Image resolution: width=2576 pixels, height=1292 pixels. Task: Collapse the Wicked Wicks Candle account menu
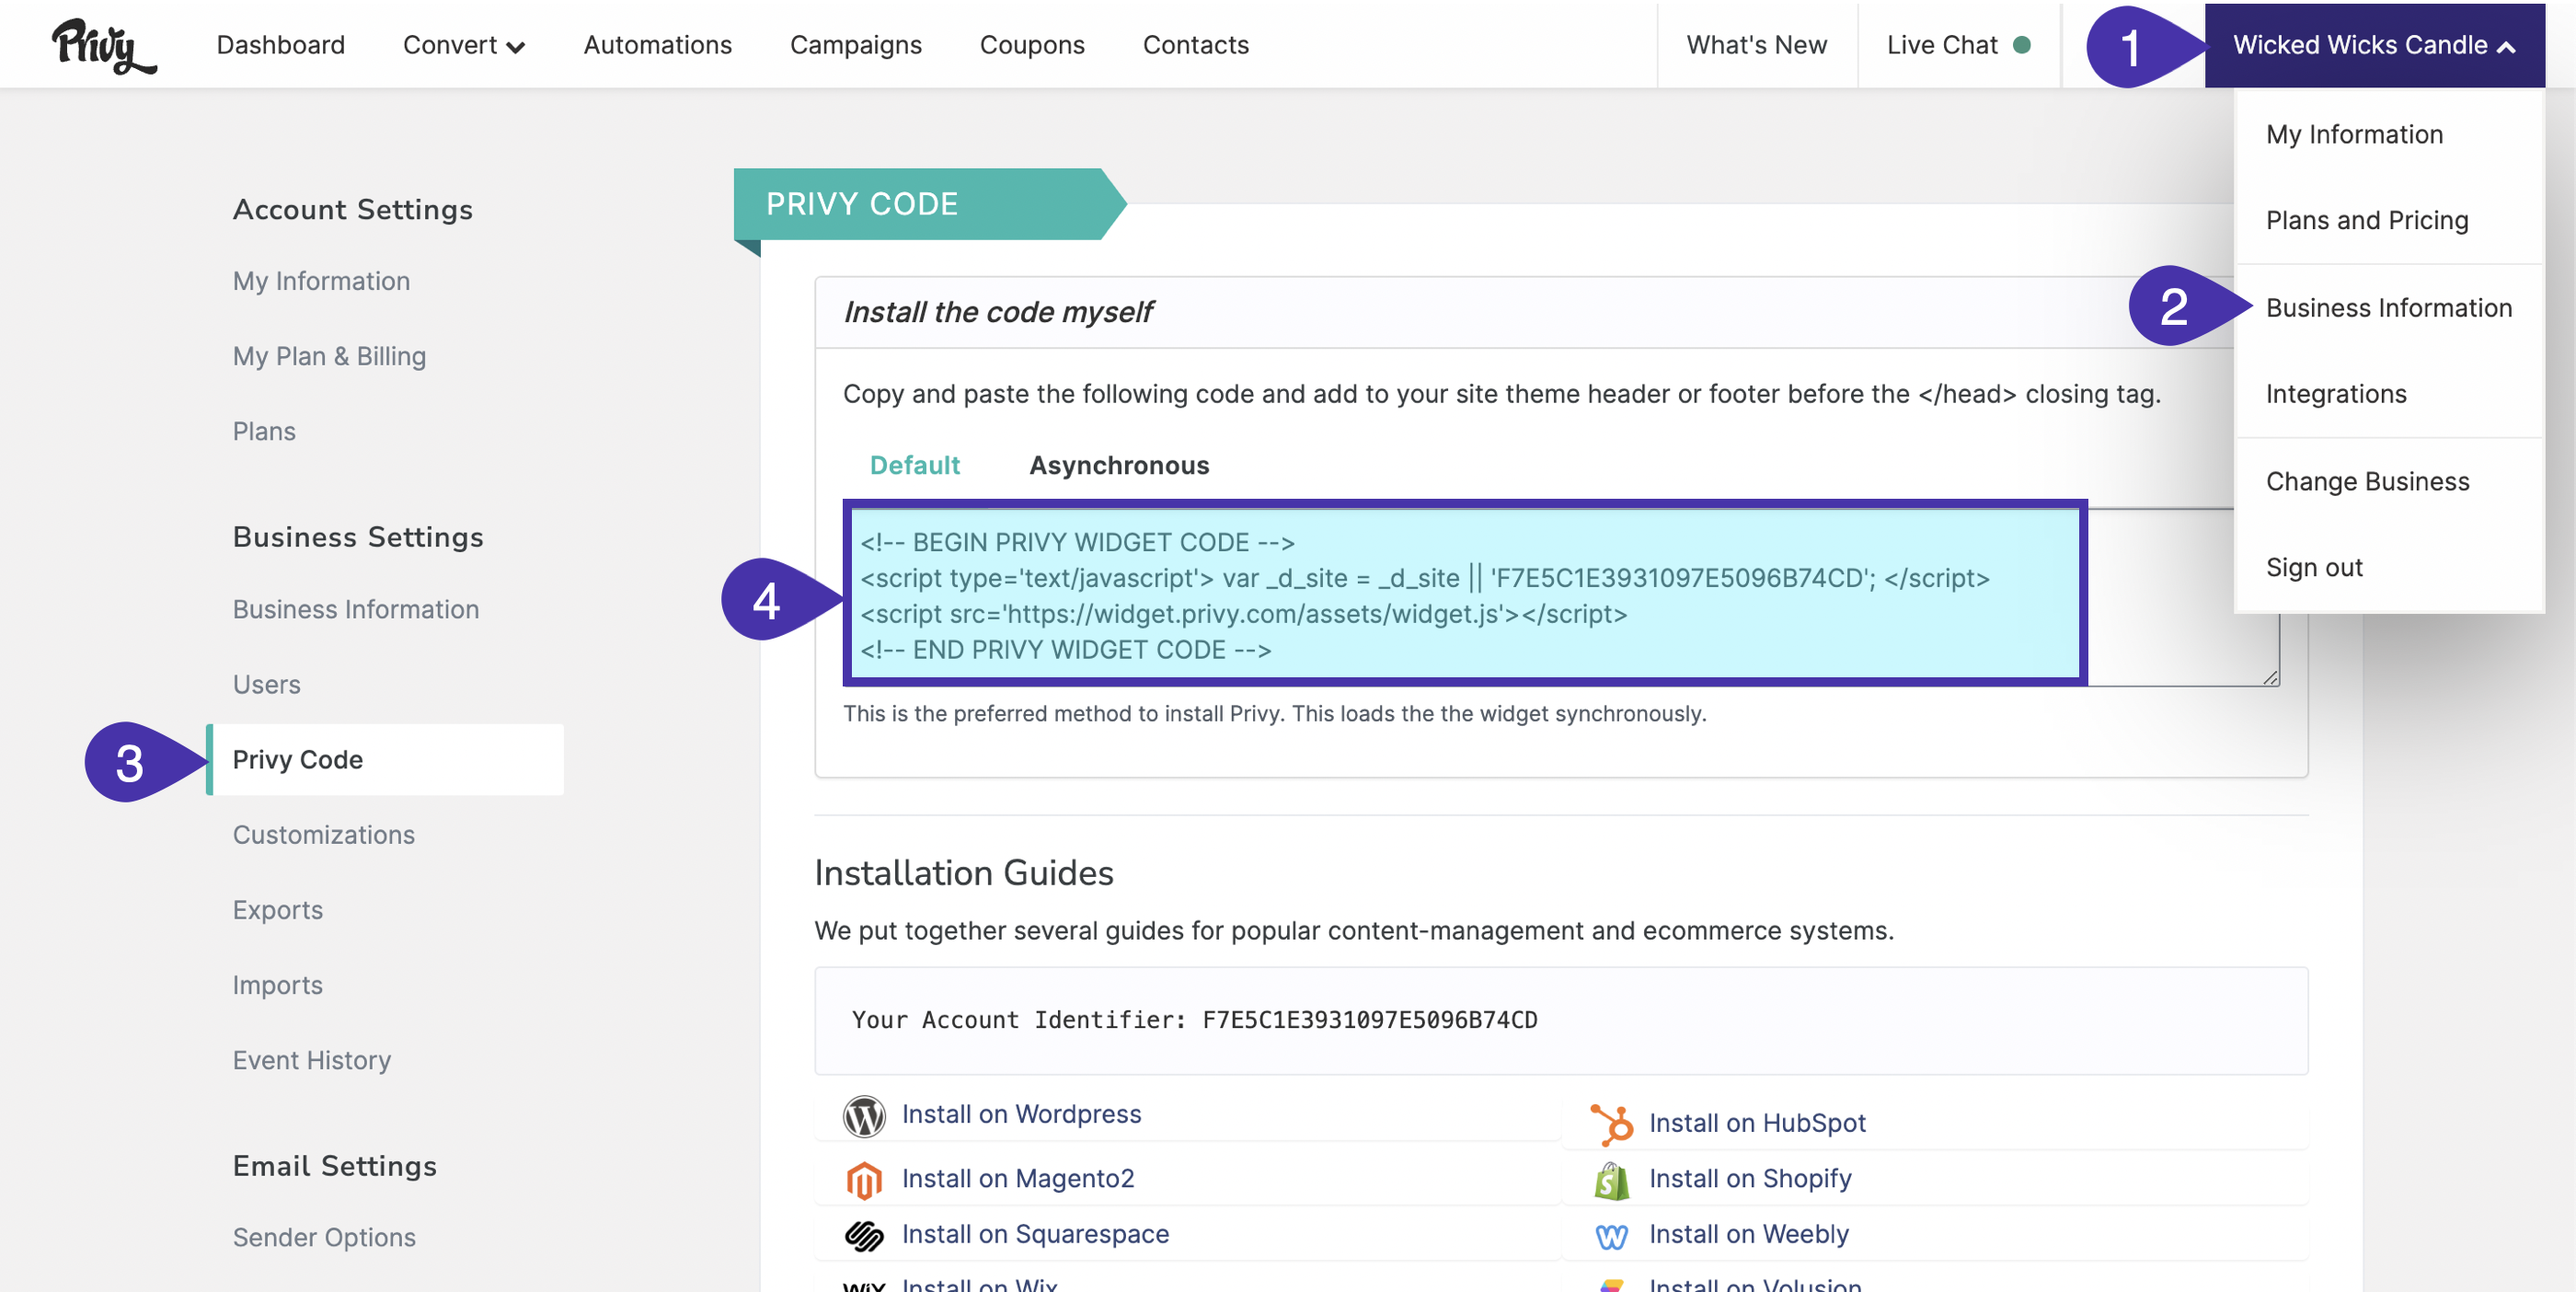coord(2374,45)
